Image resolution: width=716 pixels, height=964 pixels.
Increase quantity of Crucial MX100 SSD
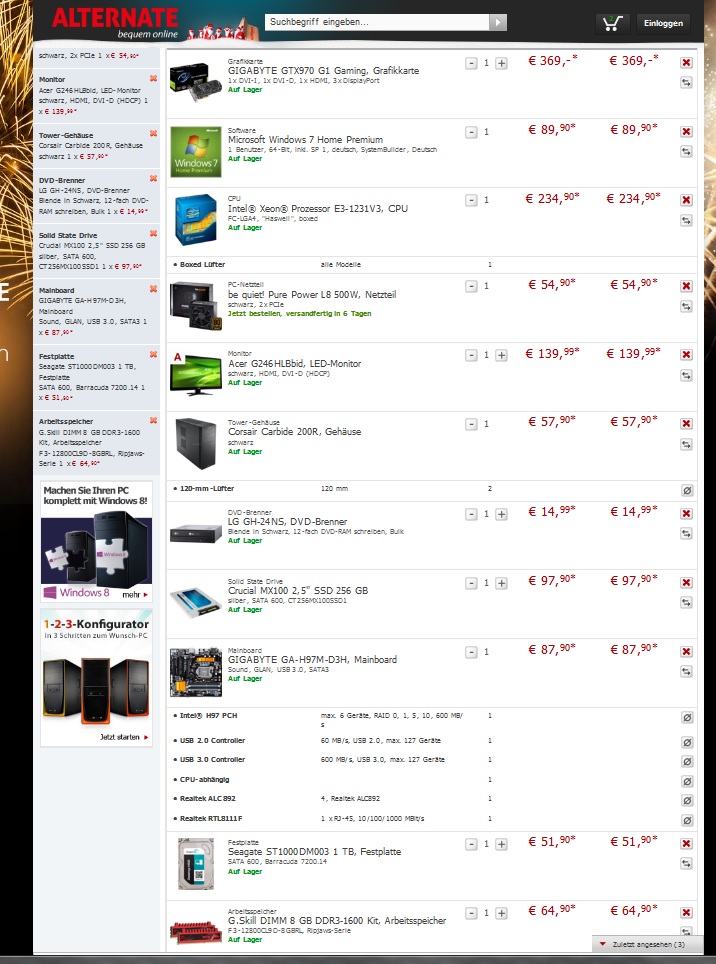(502, 583)
